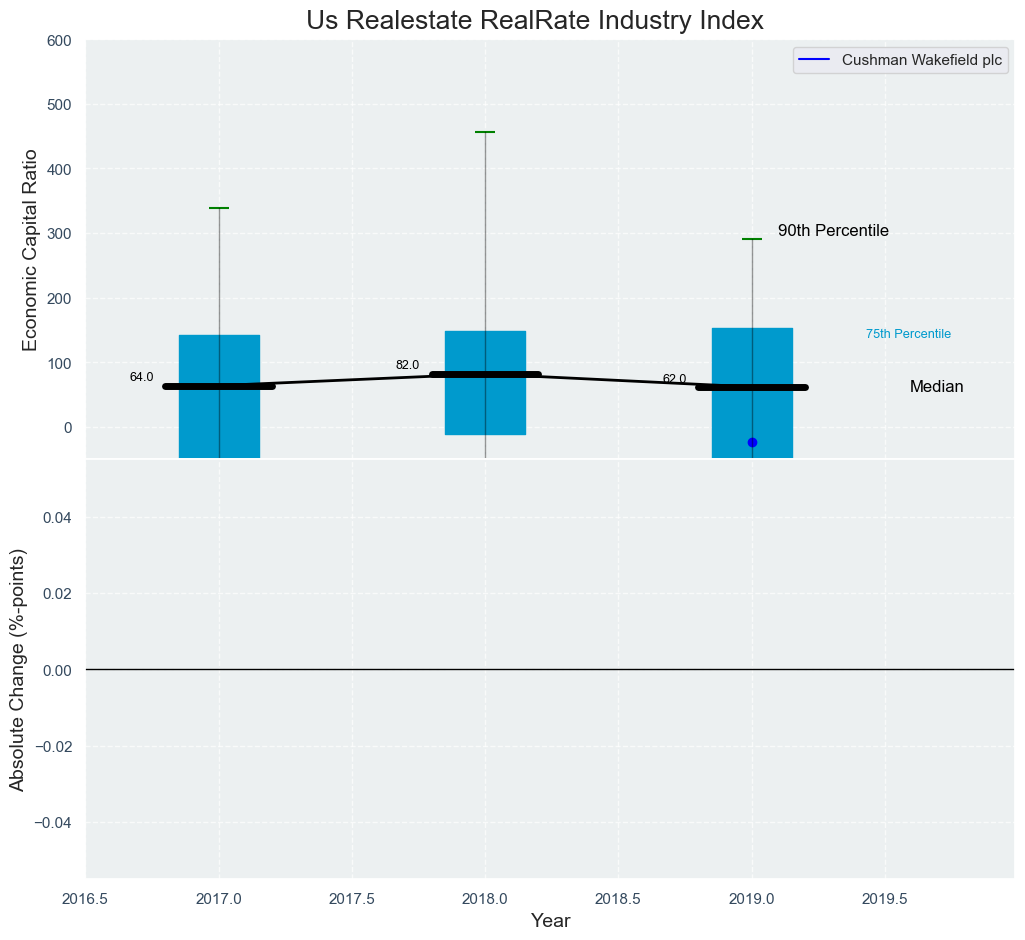Click the green whisker cap above 2017
The width and height of the screenshot is (1025, 940).
tap(219, 208)
